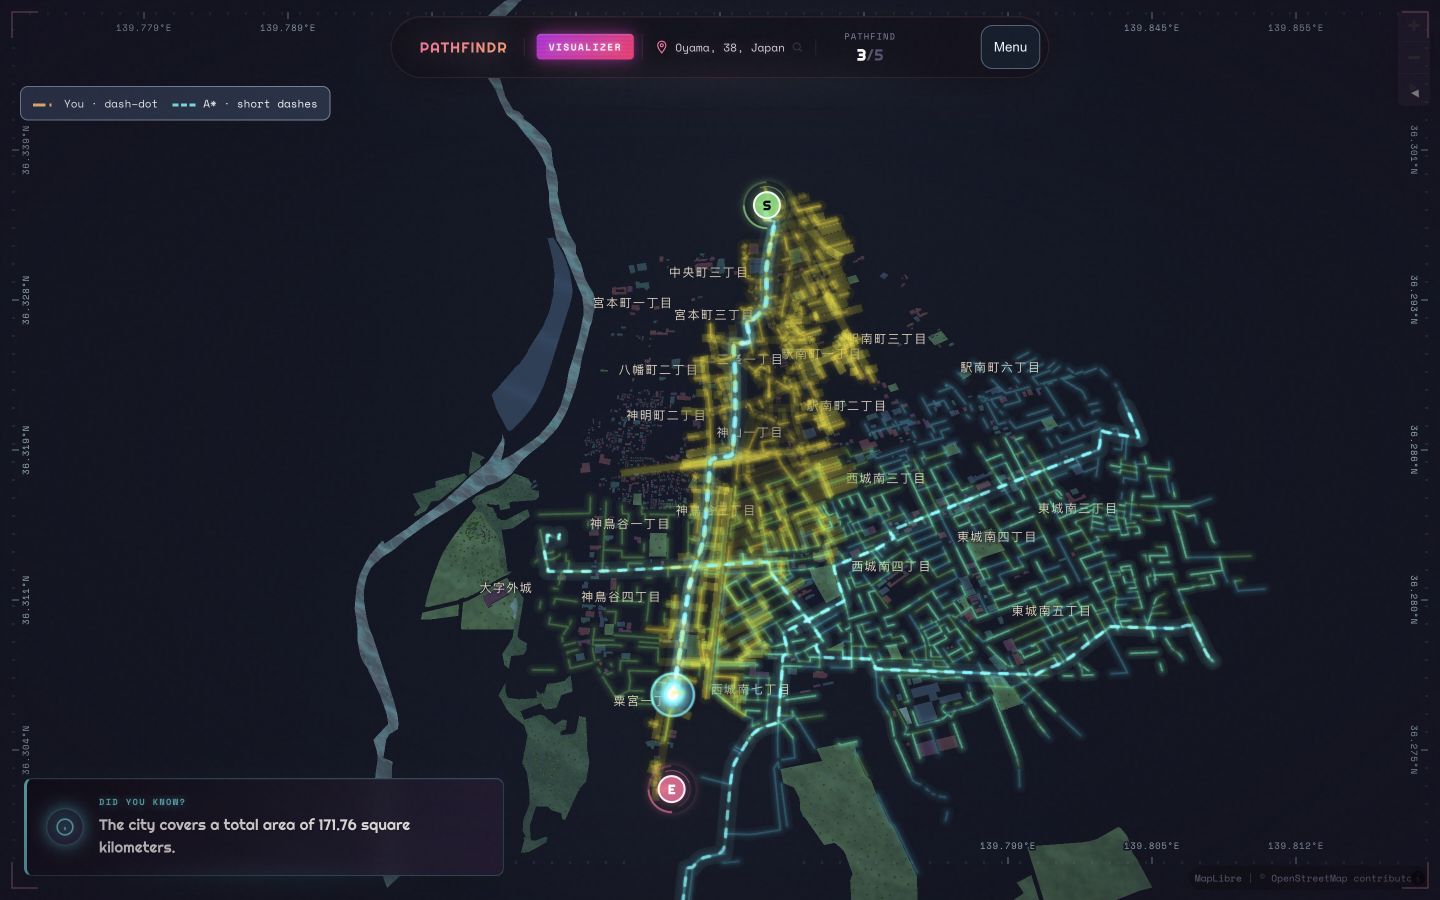Click the 東城南三丁目 map label
1440x900 pixels.
click(1077, 509)
